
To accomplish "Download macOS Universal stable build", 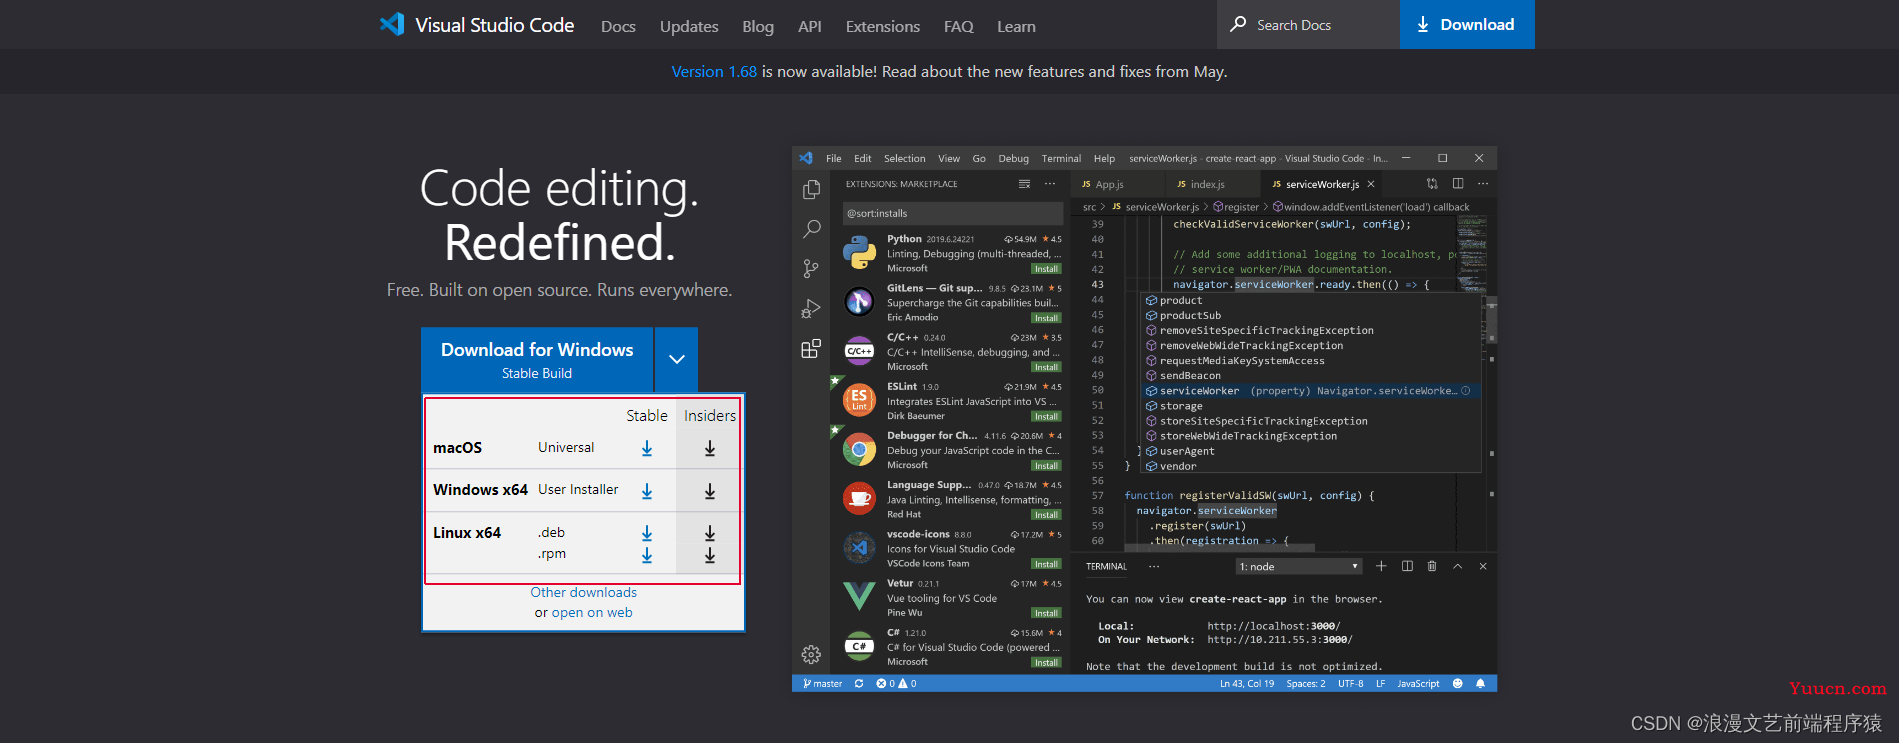I will (647, 449).
